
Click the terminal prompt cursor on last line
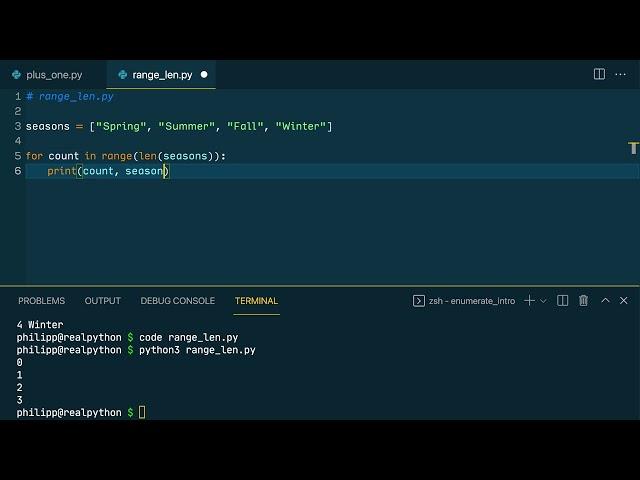pyautogui.click(x=142, y=412)
